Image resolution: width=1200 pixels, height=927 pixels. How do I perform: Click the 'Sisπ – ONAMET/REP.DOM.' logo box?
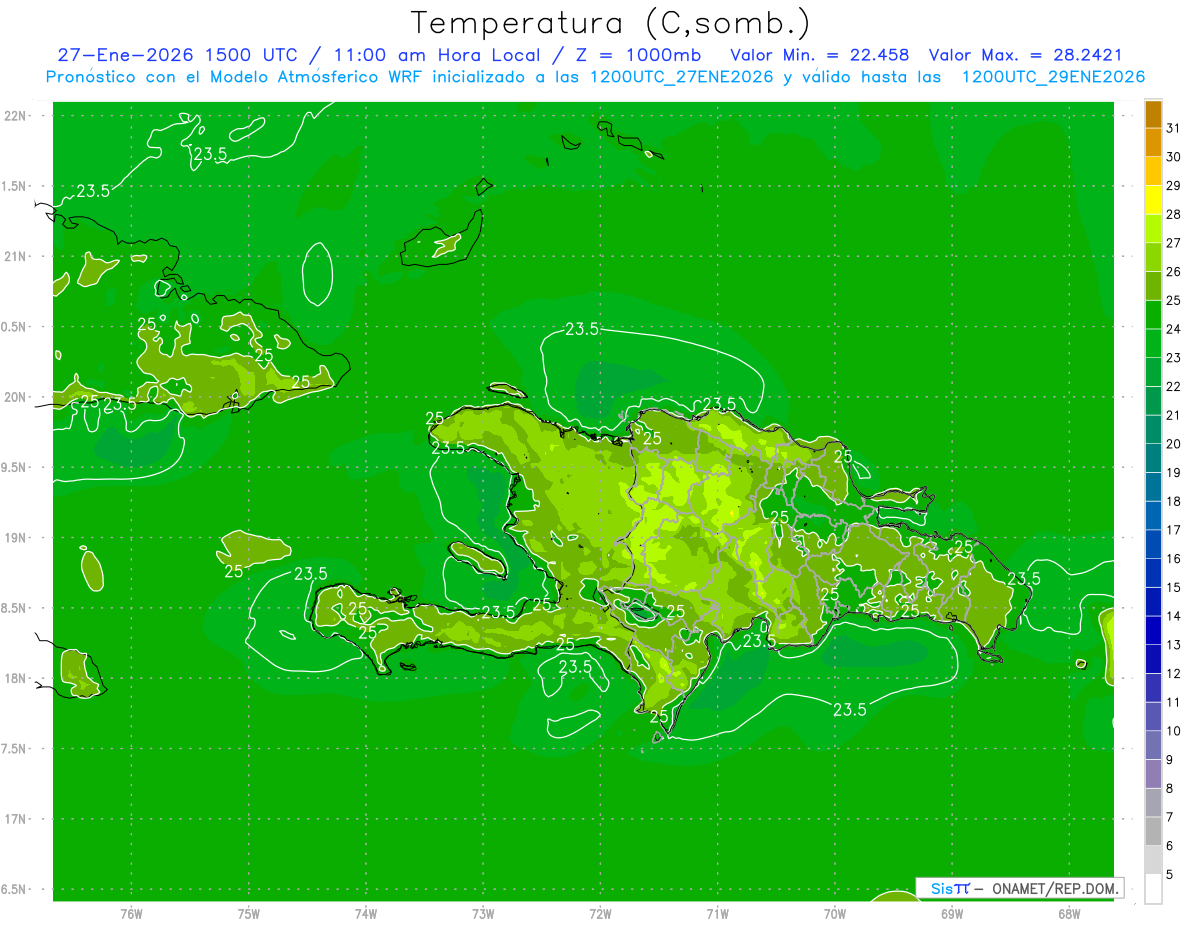pos(1019,888)
